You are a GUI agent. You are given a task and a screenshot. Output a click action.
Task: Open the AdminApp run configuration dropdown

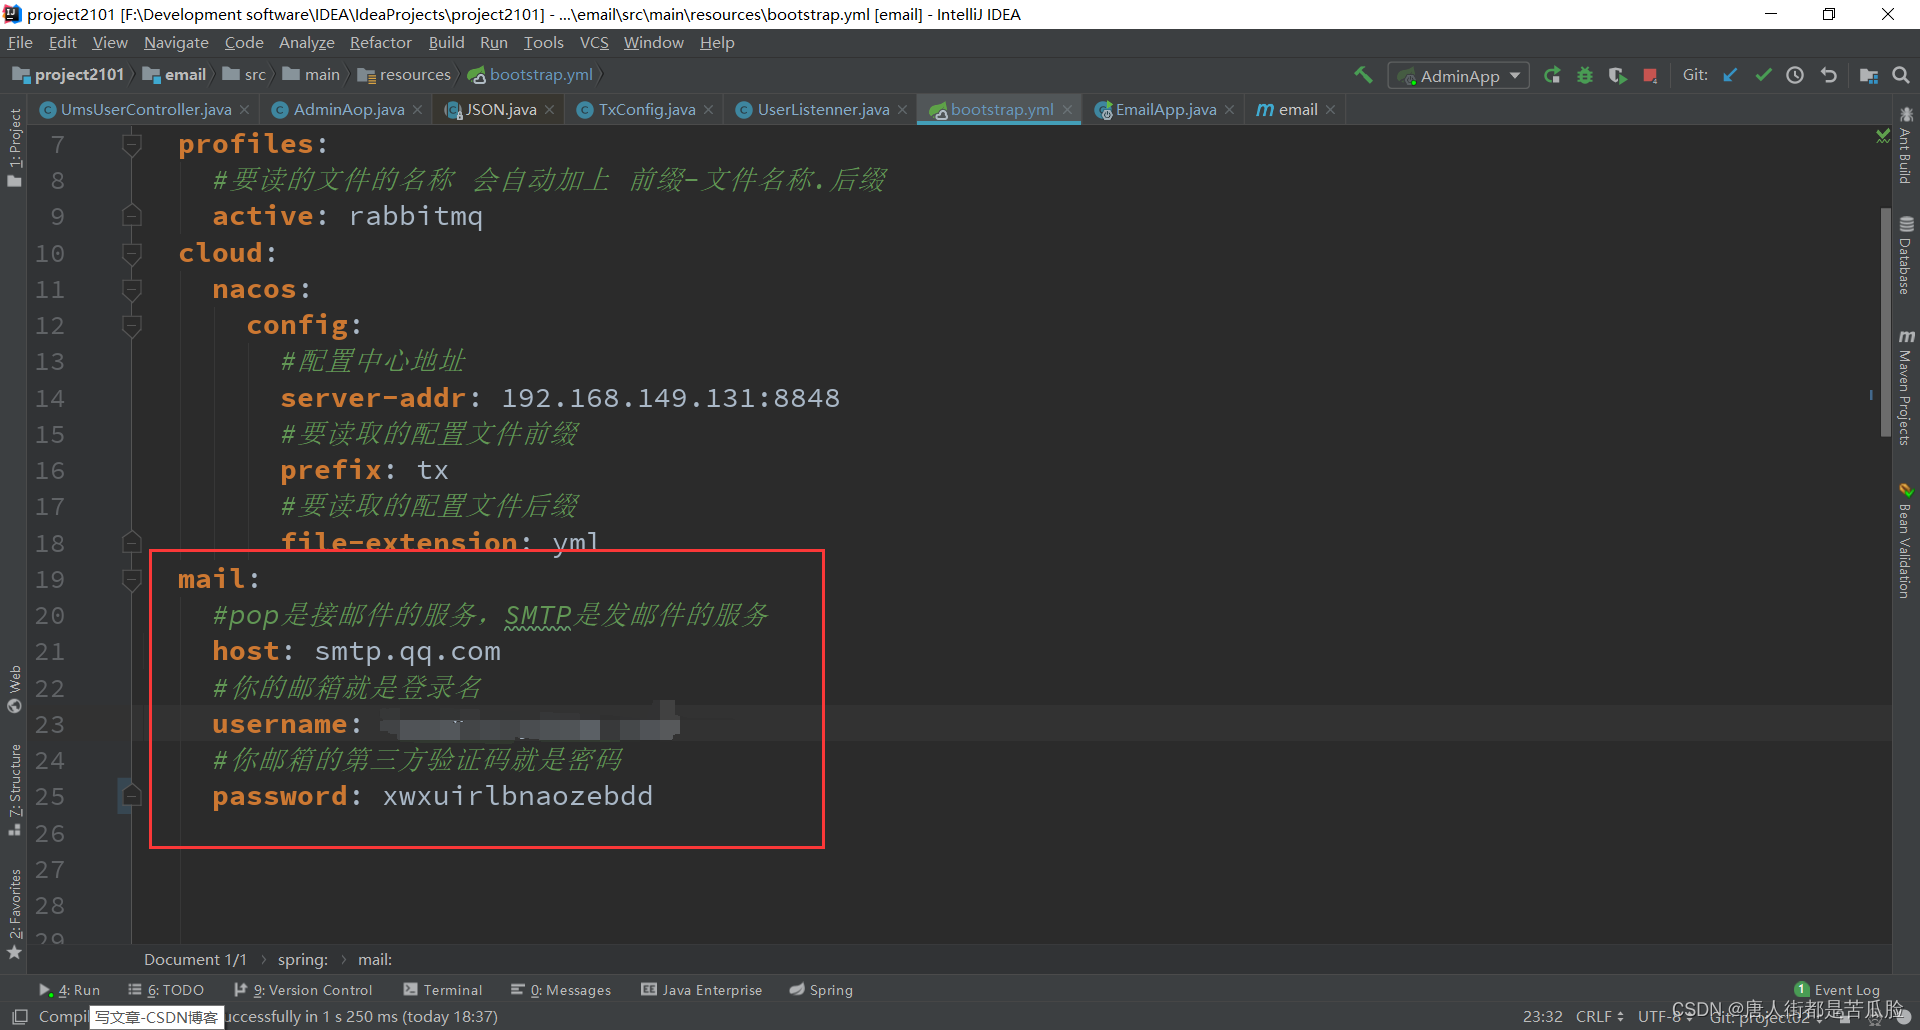click(1458, 76)
